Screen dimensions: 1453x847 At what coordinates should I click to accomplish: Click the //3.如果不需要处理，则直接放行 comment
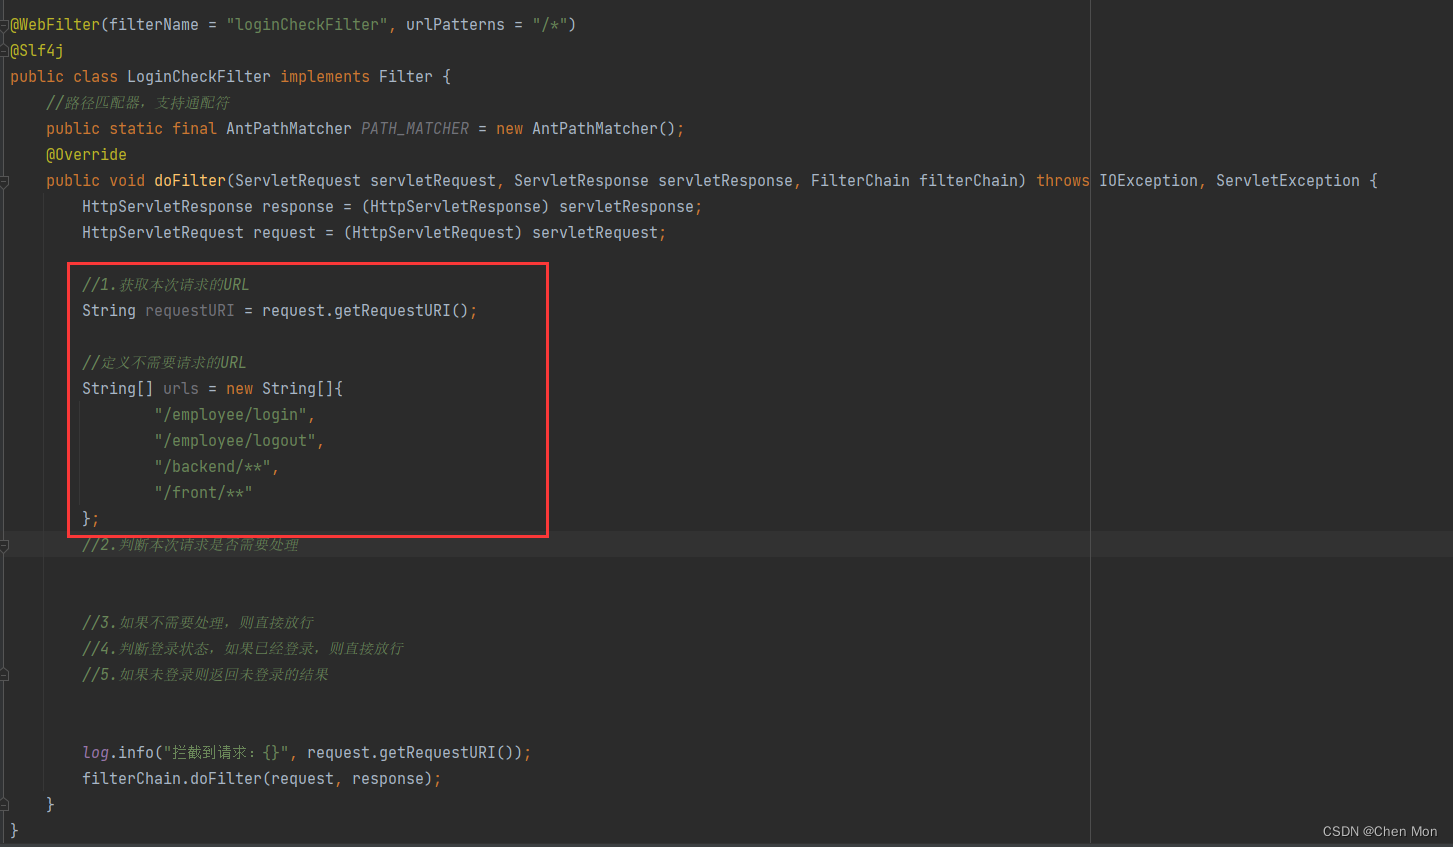[x=198, y=622]
